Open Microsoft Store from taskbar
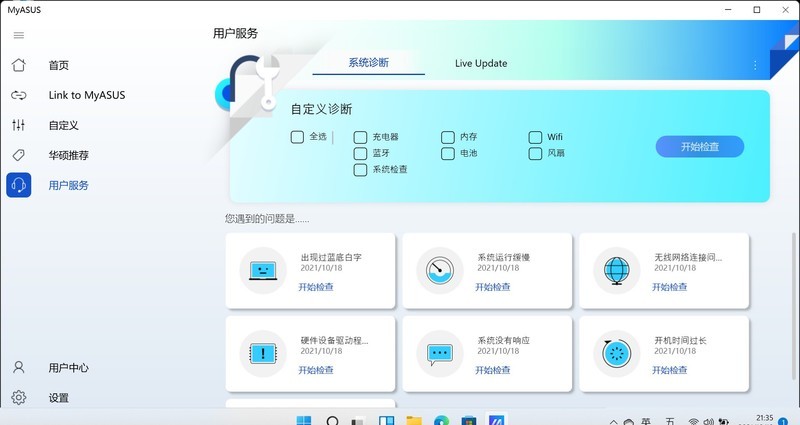The height and width of the screenshot is (425, 800). click(469, 420)
